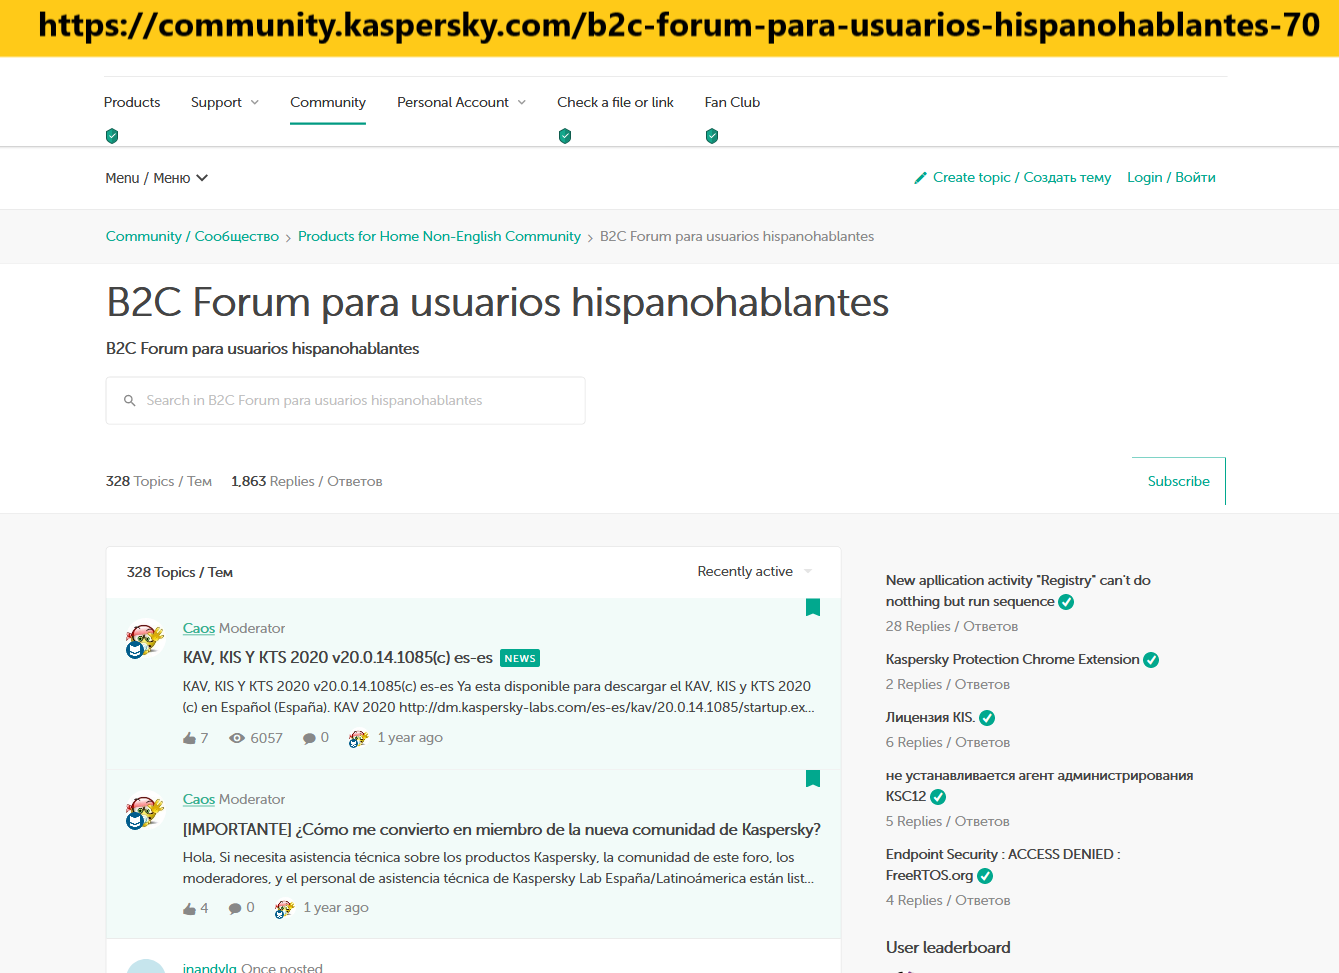Click the shield icon under Fan Club

[712, 136]
